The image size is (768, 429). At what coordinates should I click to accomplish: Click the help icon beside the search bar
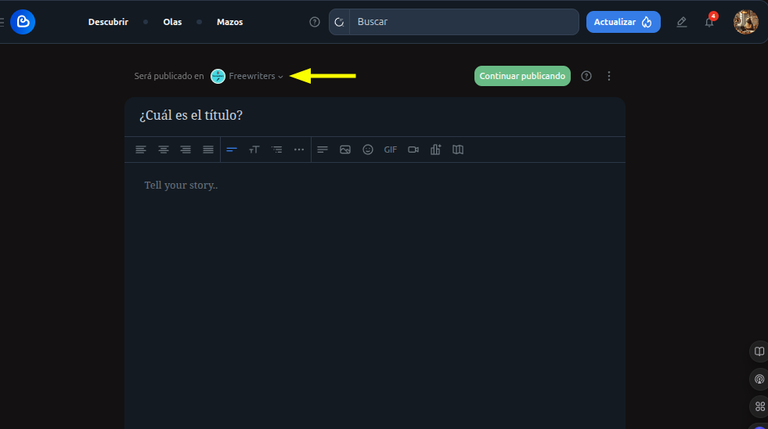click(314, 22)
